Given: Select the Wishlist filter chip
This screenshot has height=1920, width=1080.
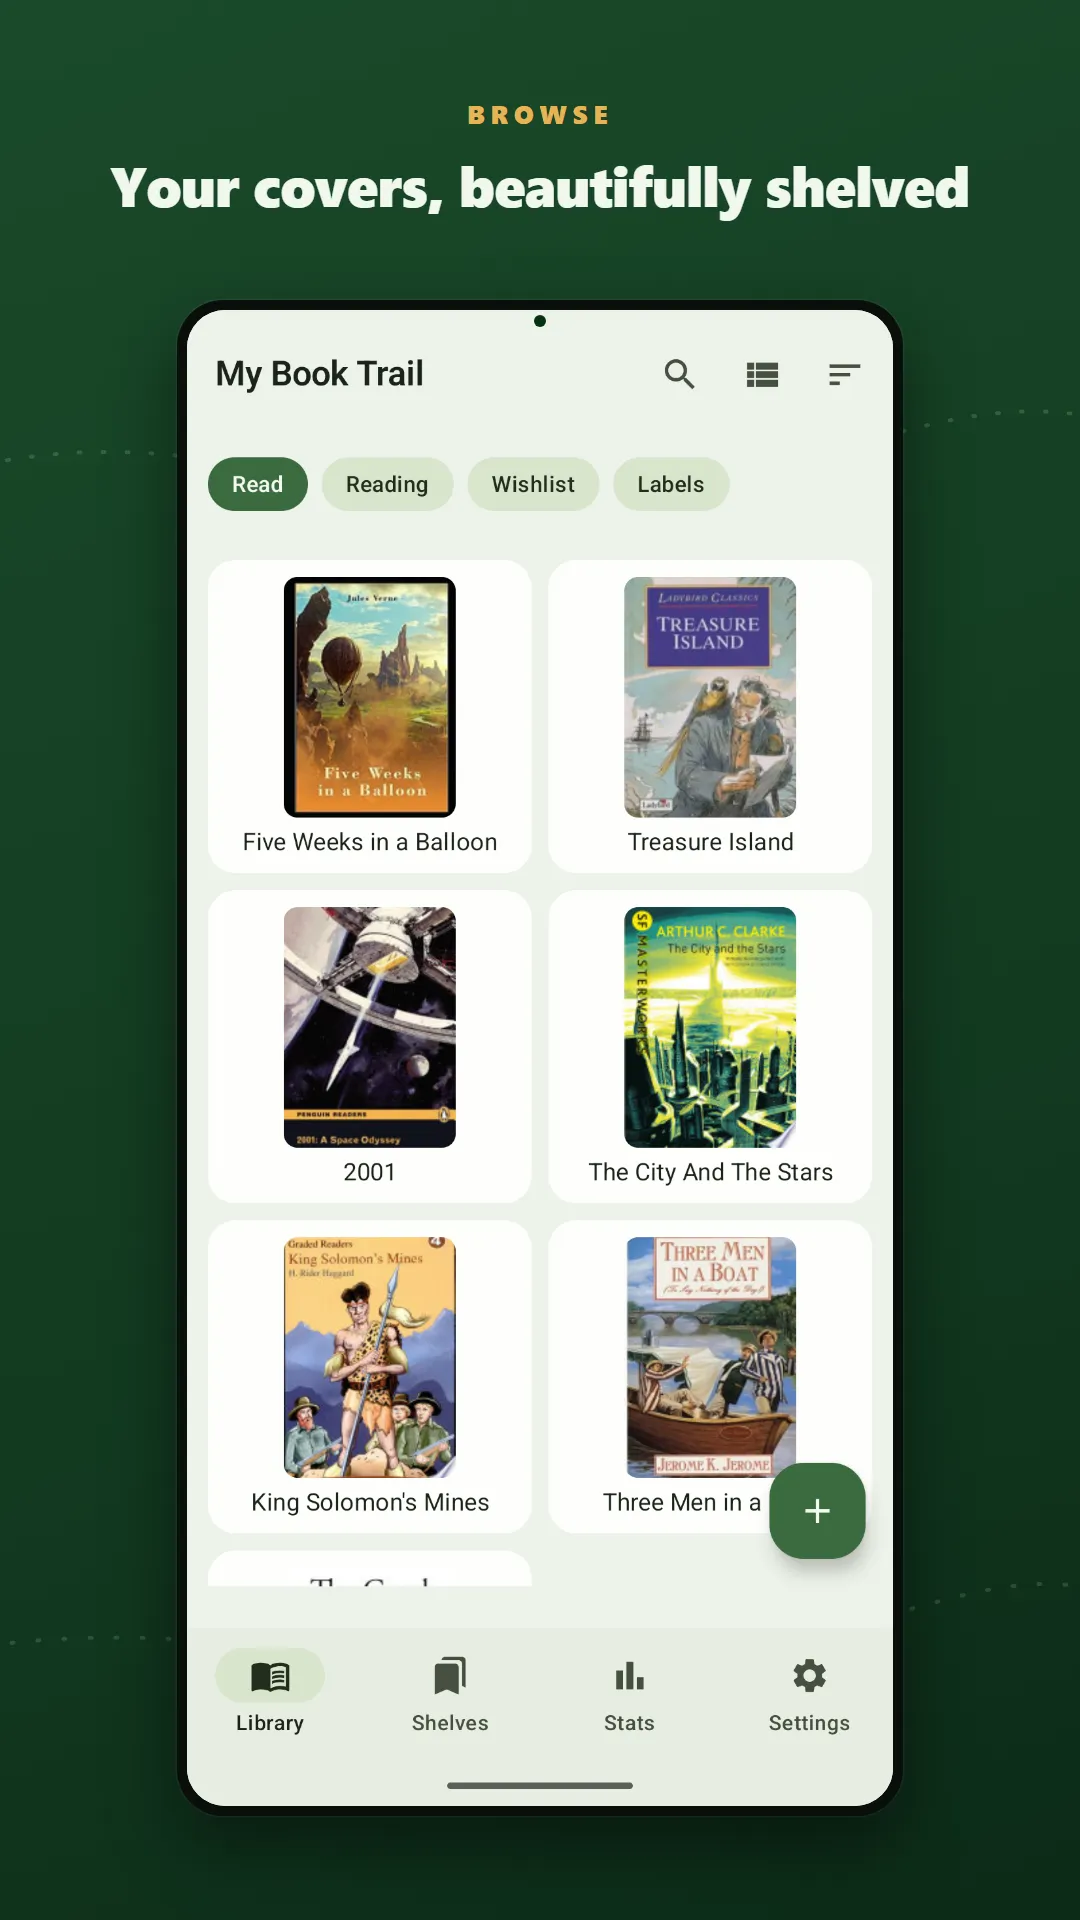Looking at the screenshot, I should tap(533, 484).
